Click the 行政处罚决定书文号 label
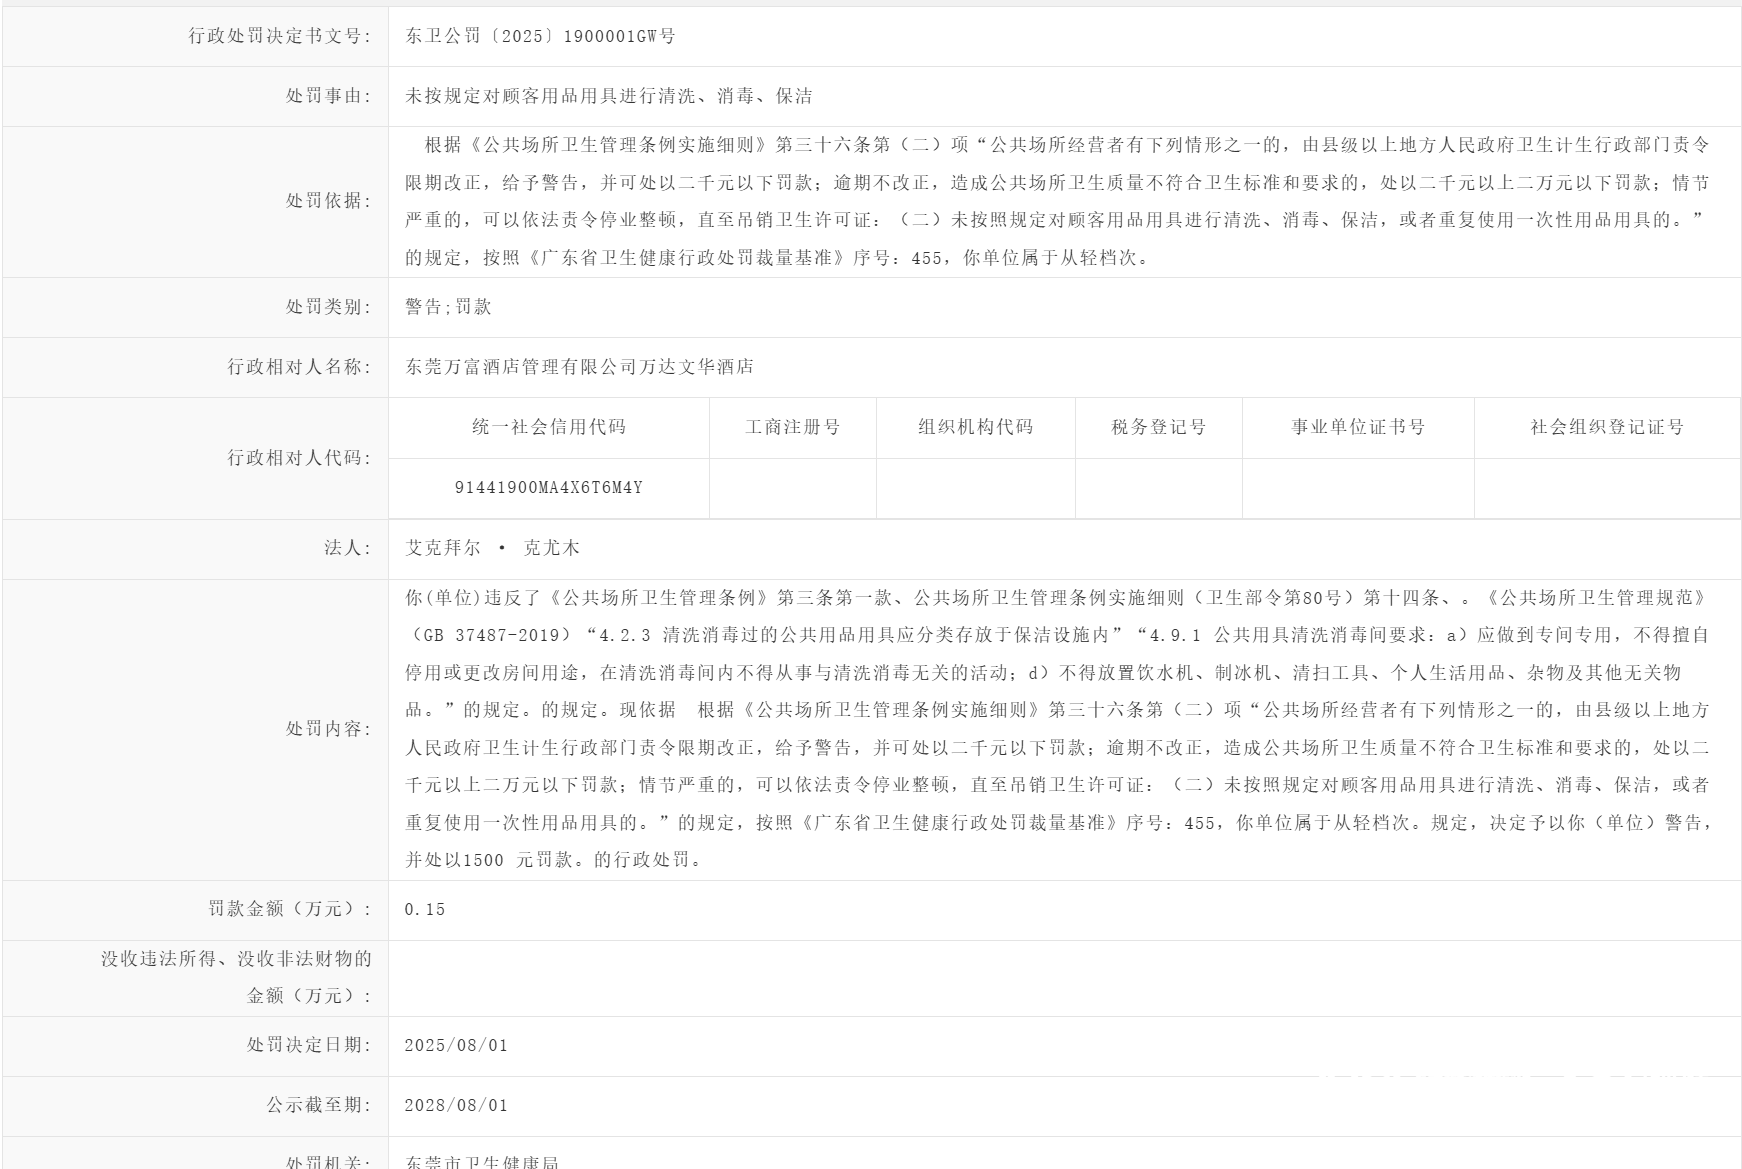 tap(280, 36)
